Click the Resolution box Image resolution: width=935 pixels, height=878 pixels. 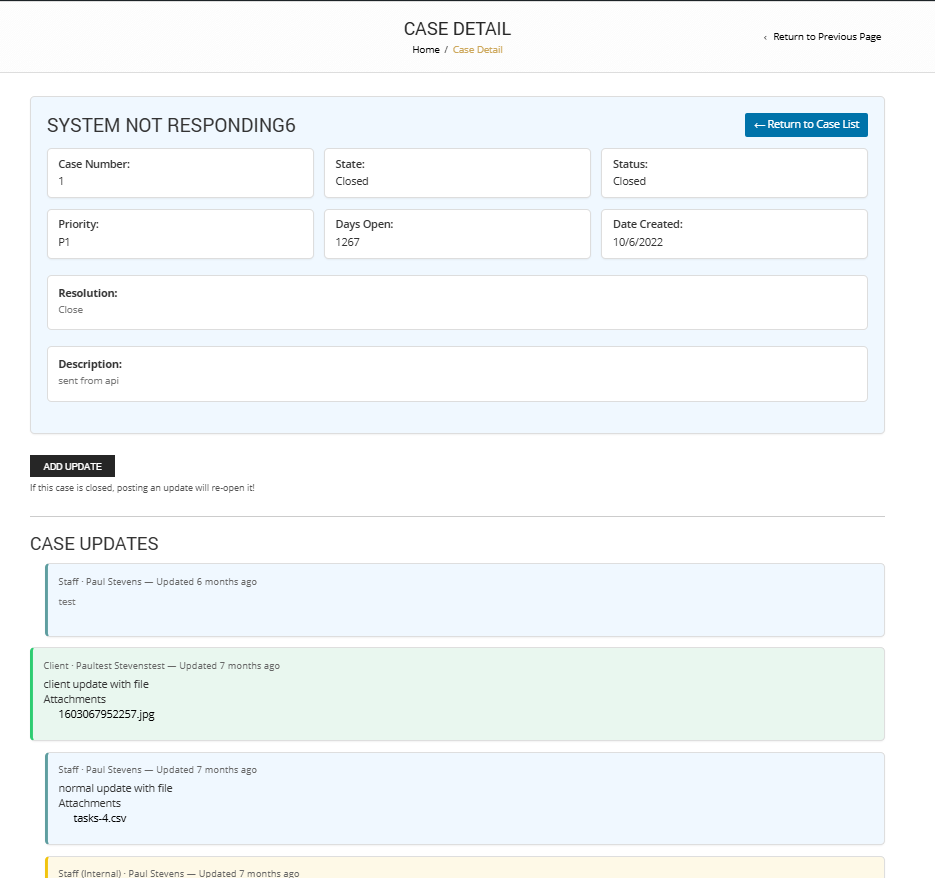[457, 302]
